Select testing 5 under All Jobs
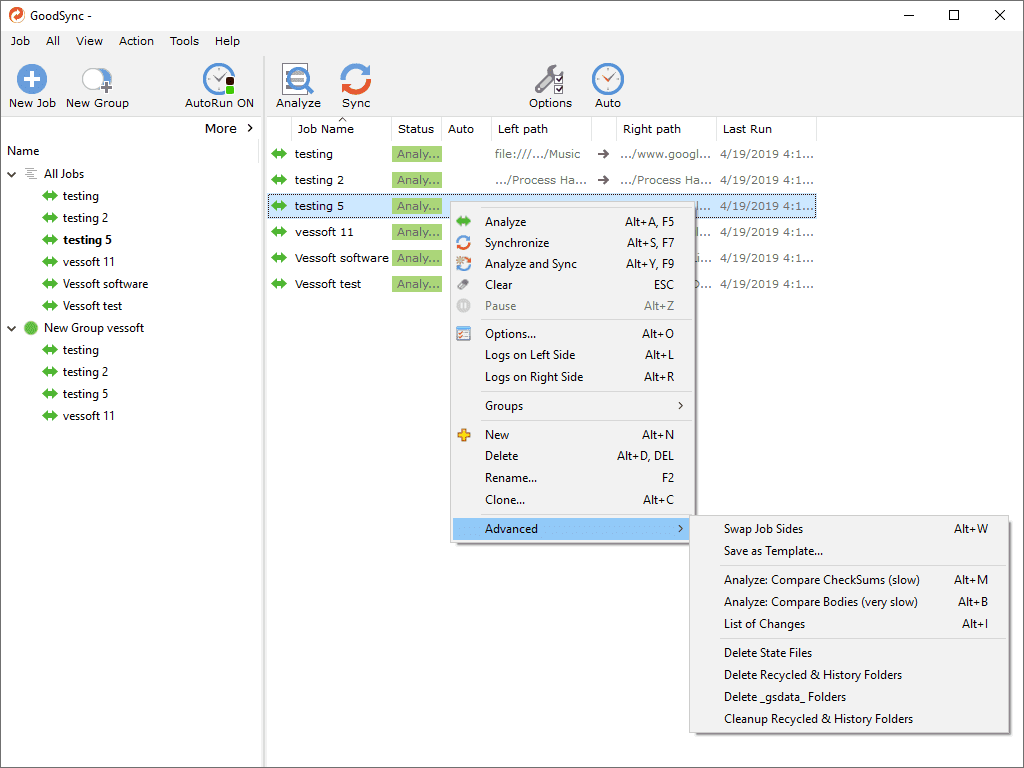The width and height of the screenshot is (1024, 768). click(88, 240)
